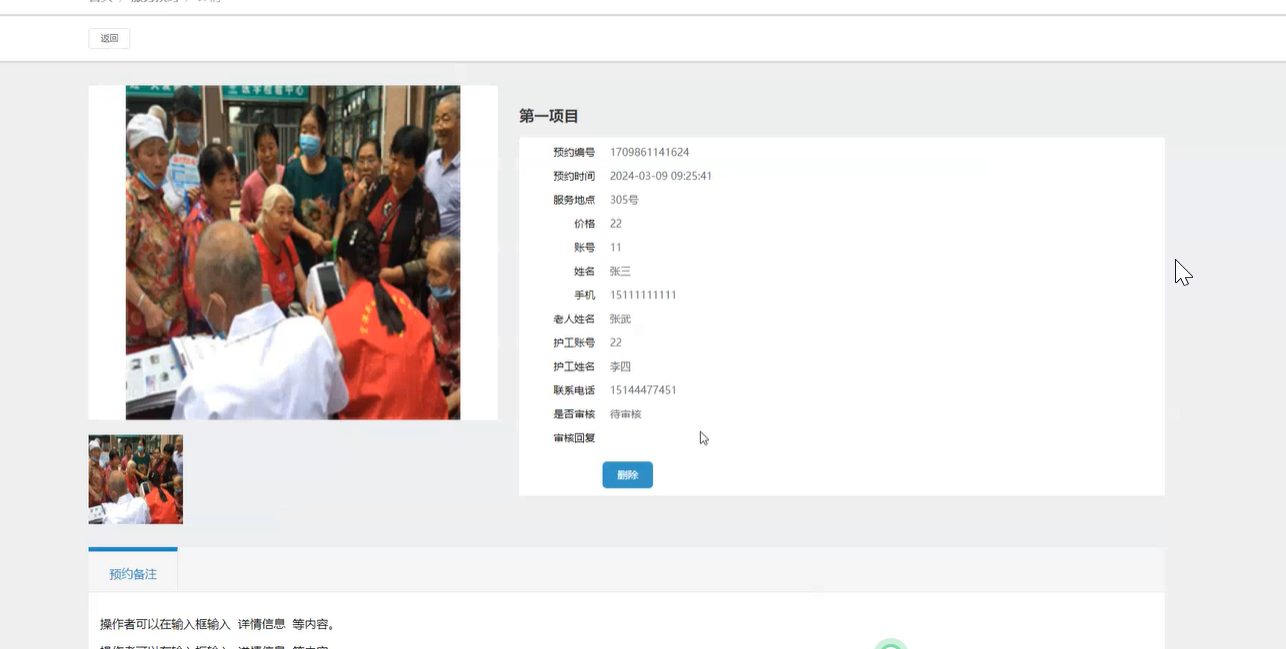
Task: Click the 护工账号 label
Action: click(x=574, y=343)
